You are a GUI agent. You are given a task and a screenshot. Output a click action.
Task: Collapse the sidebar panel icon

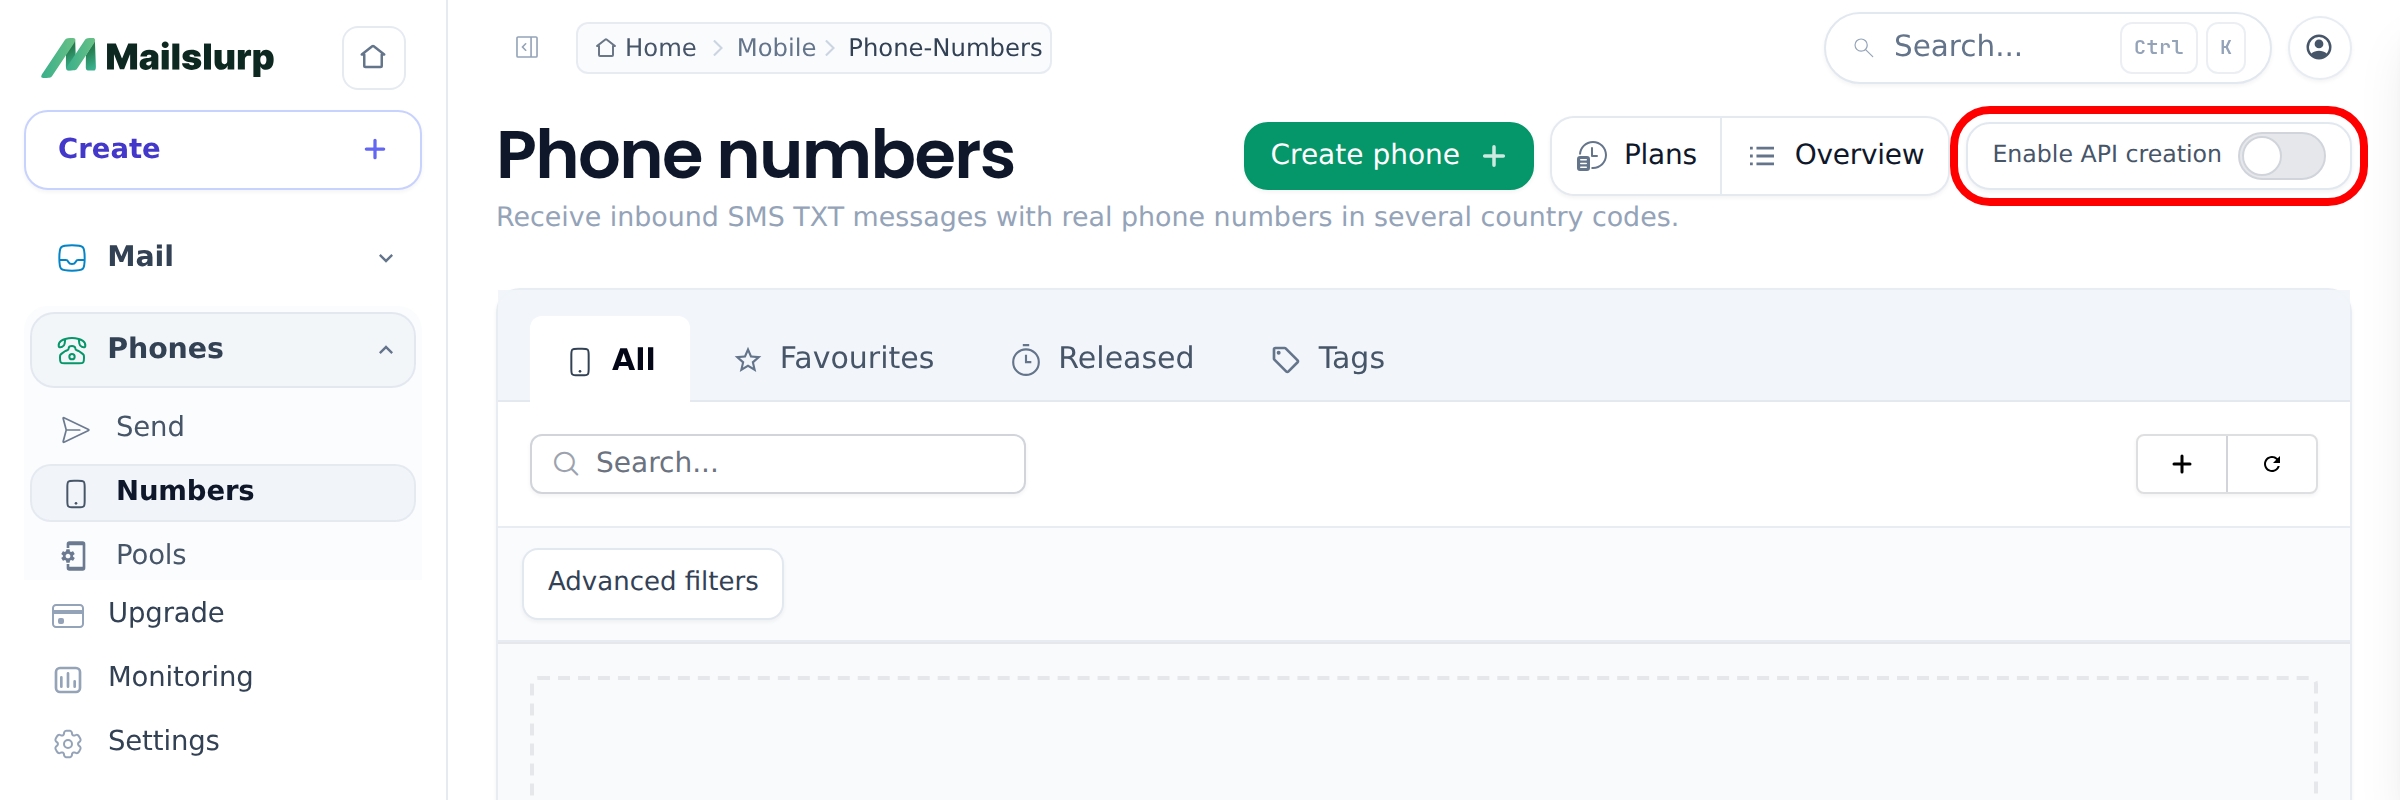[527, 47]
